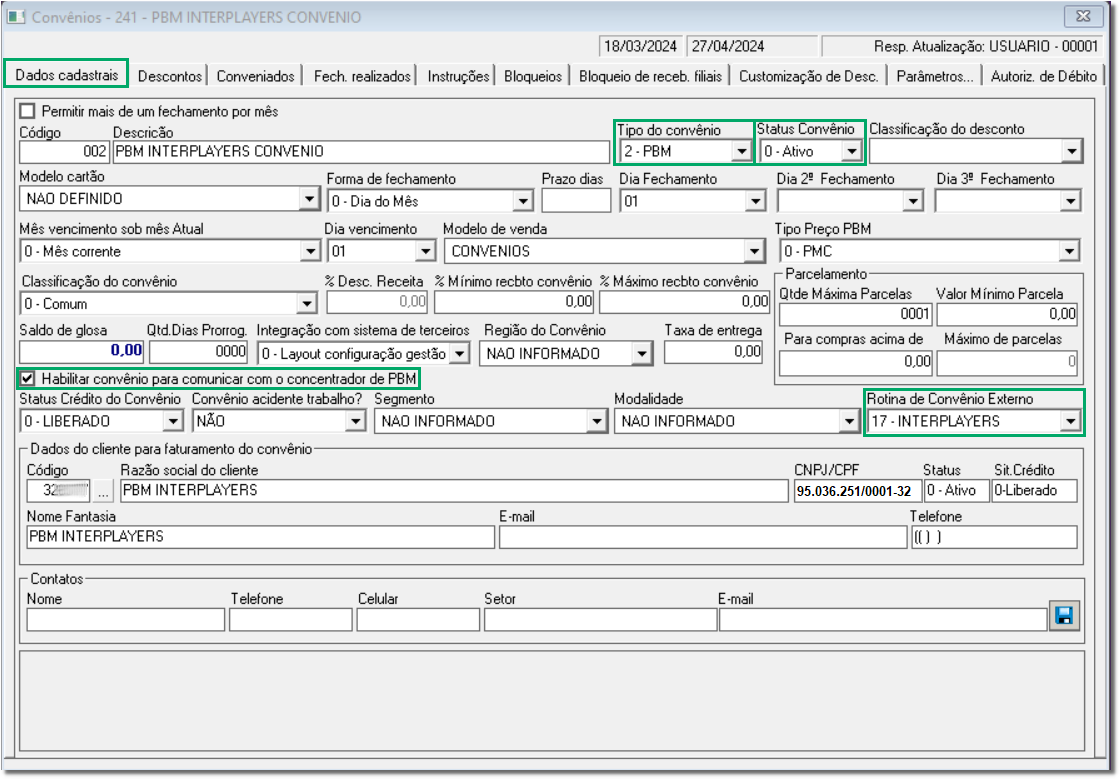
Task: Click the Valor Mínimo Parcela field
Action: [x=1007, y=314]
